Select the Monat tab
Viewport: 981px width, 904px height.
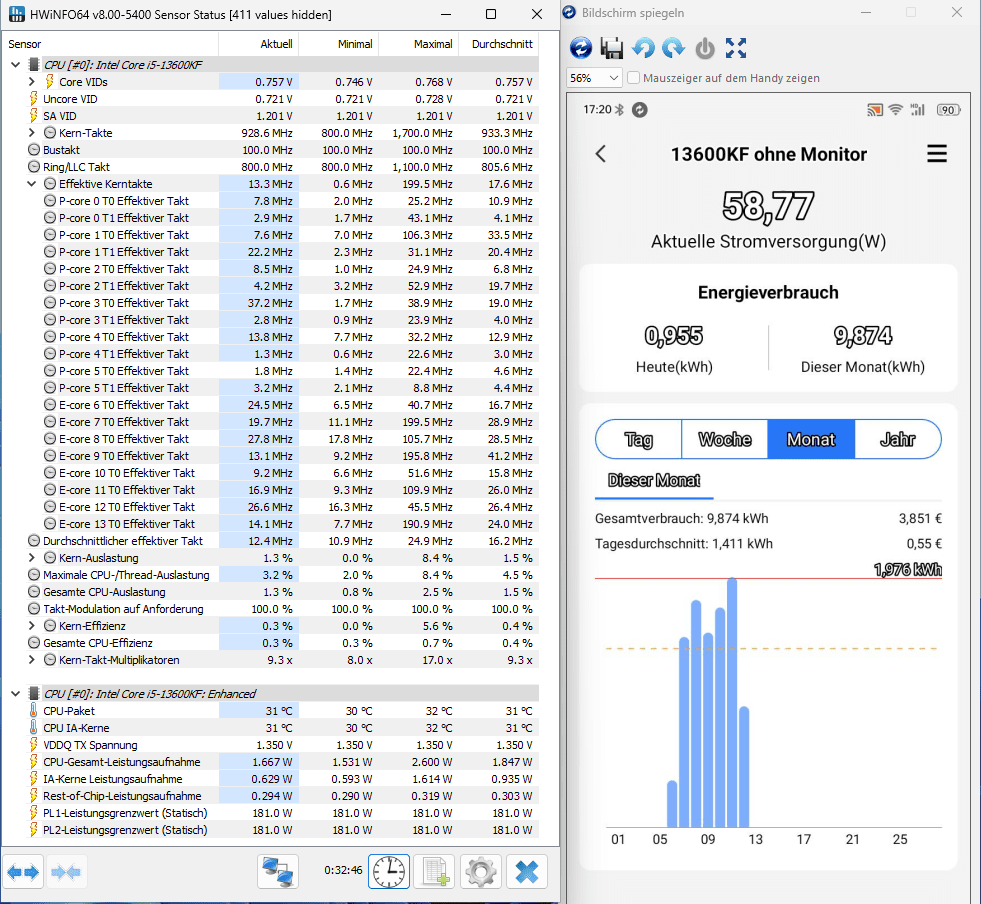pos(811,439)
